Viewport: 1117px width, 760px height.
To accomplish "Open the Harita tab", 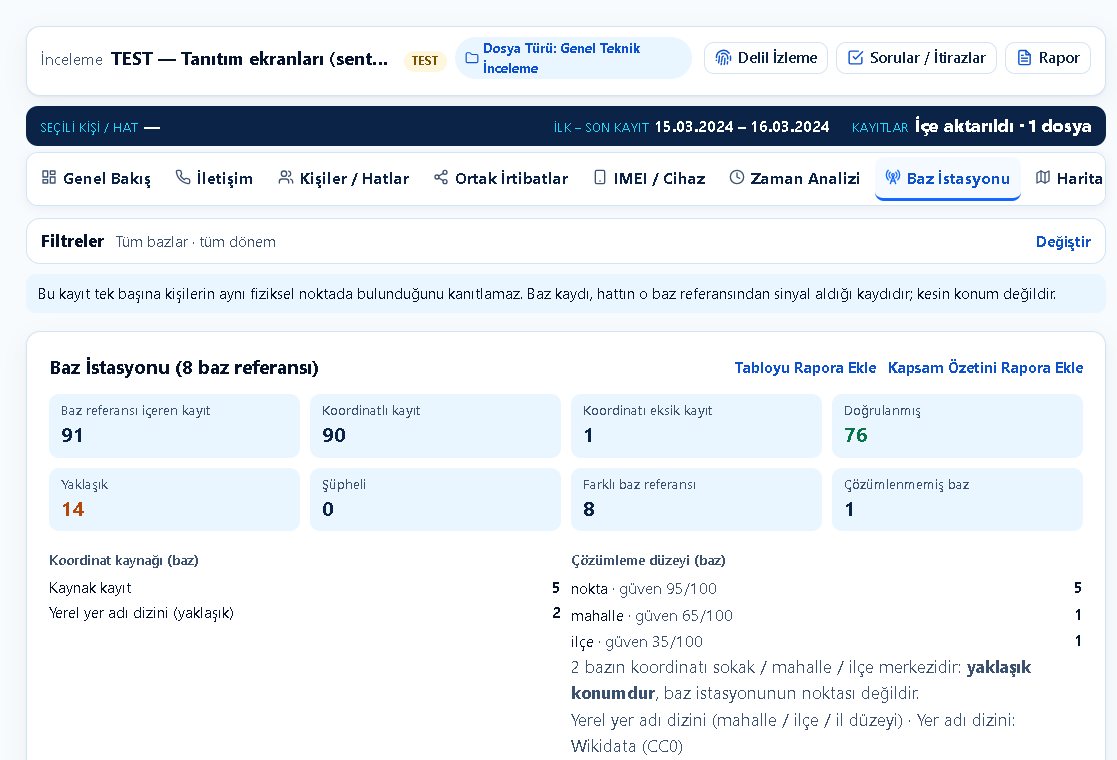I will click(1069, 178).
